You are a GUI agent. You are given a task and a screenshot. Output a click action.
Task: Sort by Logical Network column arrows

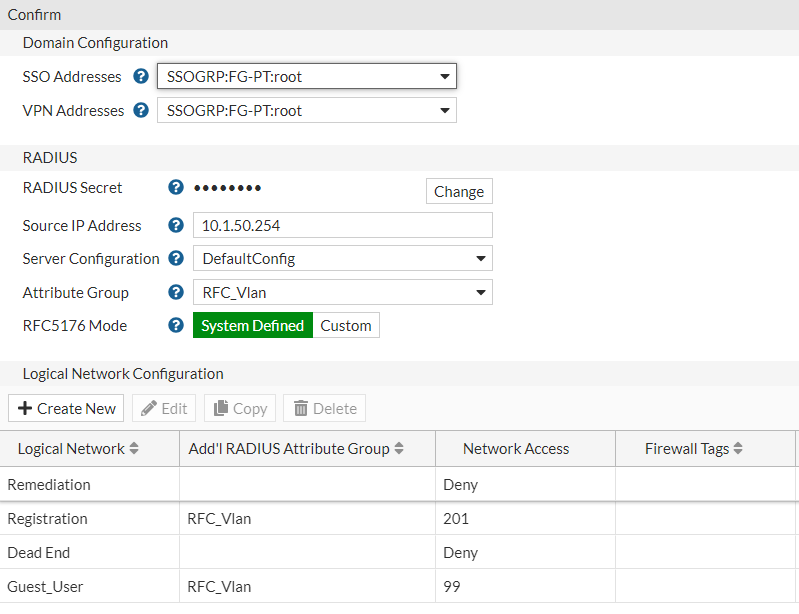134,449
